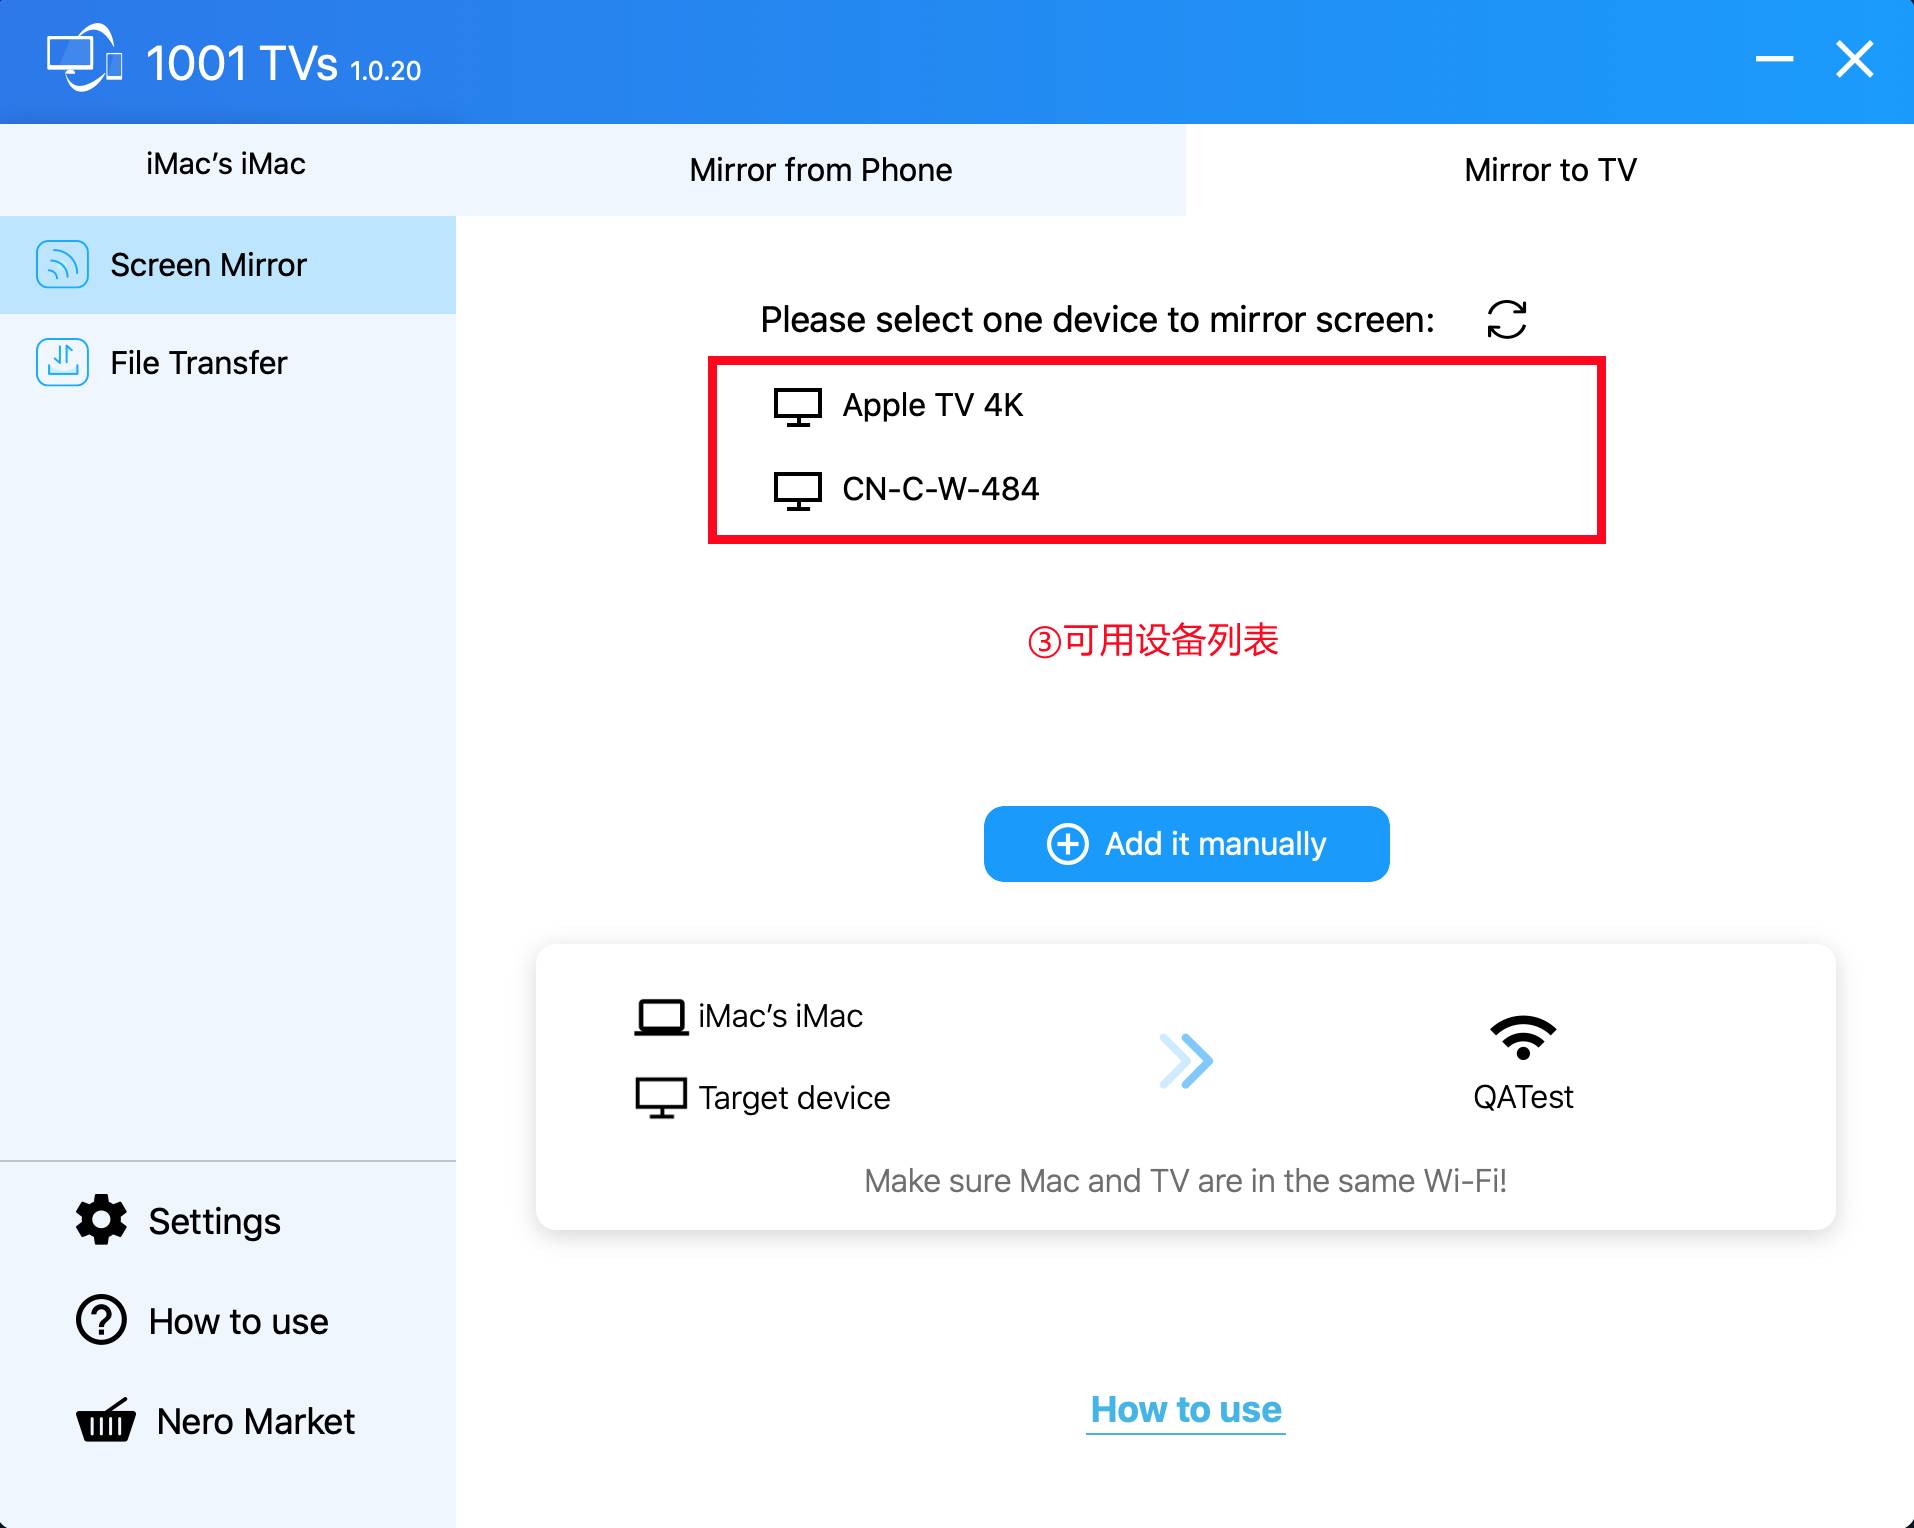Click the QATest network name
This screenshot has width=1914, height=1528.
(x=1523, y=1097)
